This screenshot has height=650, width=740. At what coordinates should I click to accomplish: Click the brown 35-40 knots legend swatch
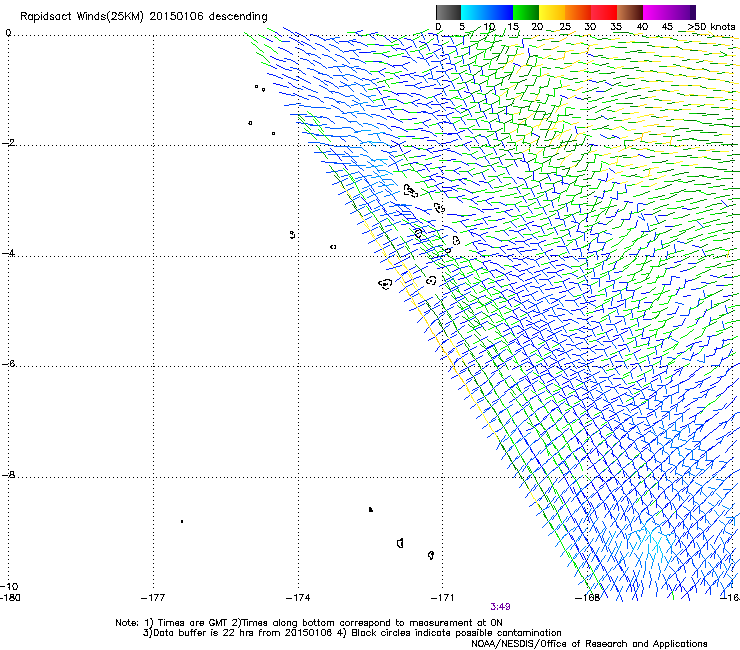(x=630, y=12)
